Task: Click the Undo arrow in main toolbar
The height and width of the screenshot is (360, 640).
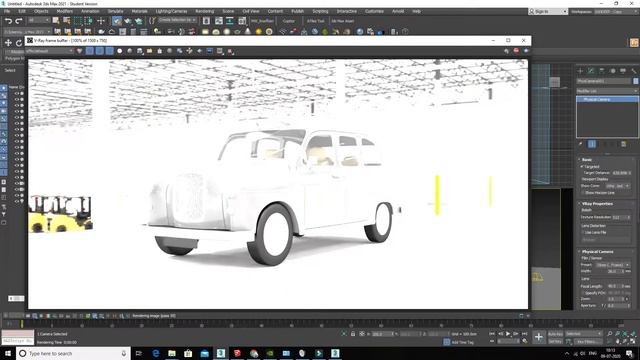Action: pyautogui.click(x=9, y=21)
